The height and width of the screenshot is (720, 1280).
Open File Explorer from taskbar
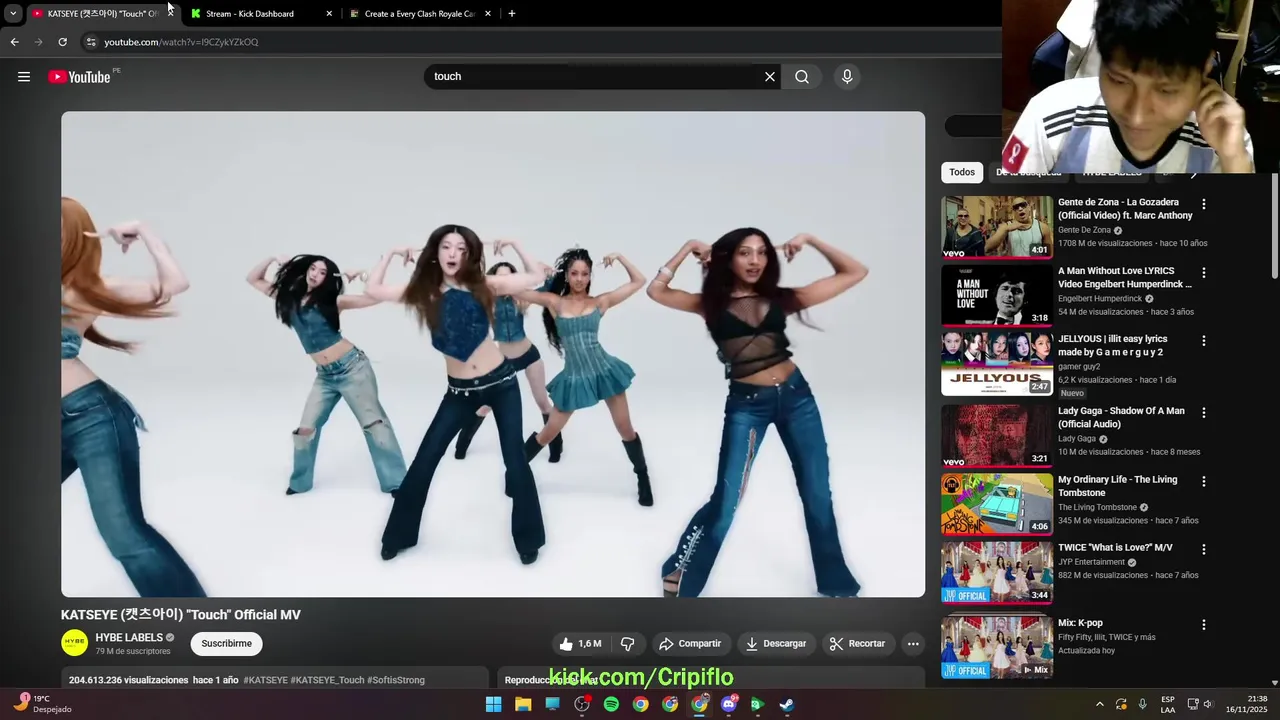(523, 704)
